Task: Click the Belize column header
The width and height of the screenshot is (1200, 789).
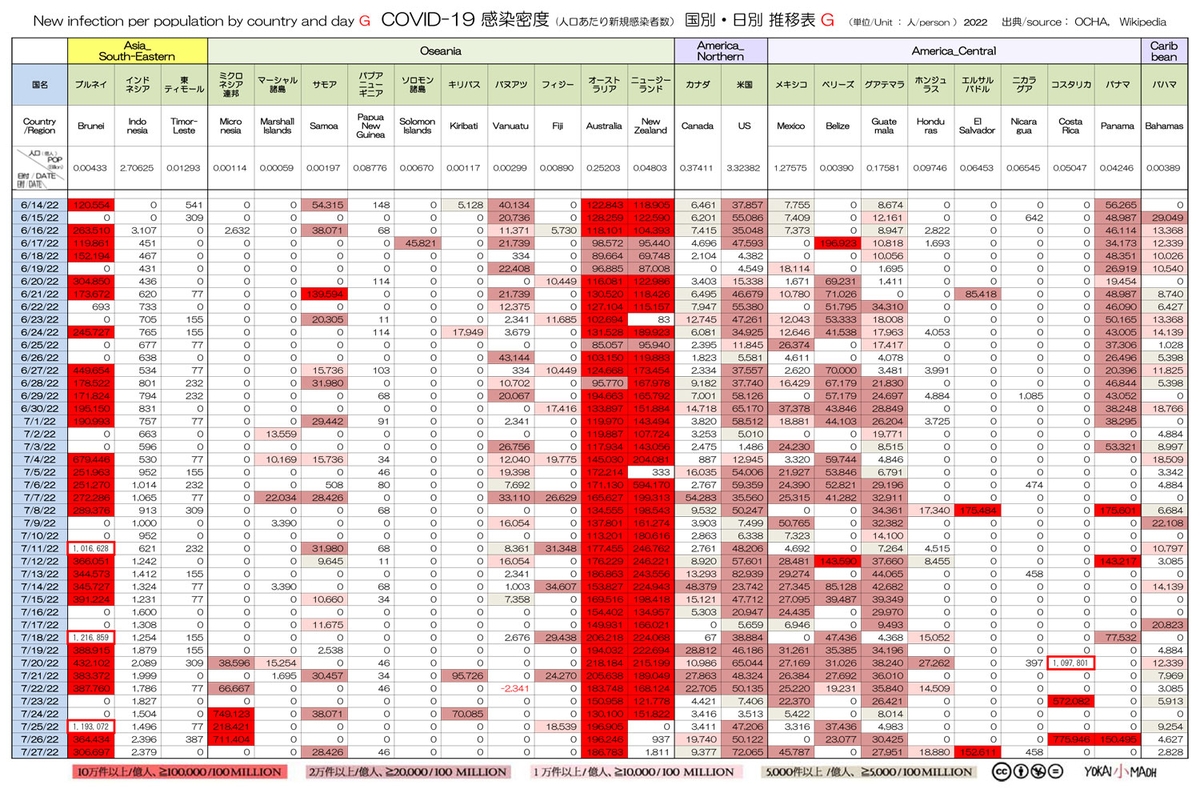Action: point(838,127)
